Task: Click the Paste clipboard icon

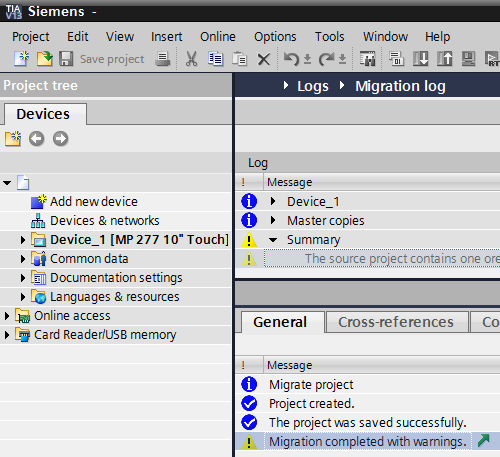Action: [239, 59]
